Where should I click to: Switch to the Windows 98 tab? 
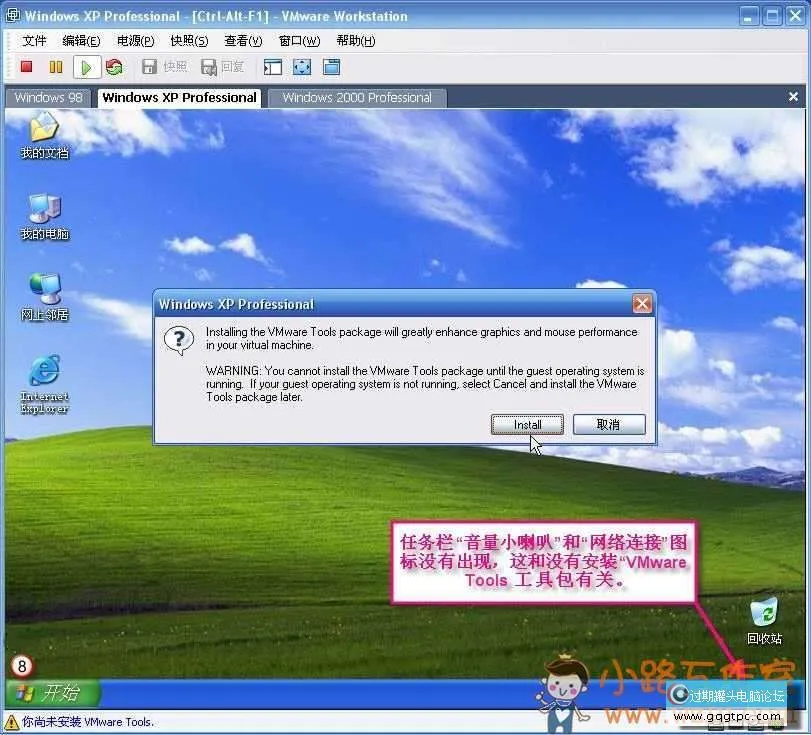(x=47, y=97)
